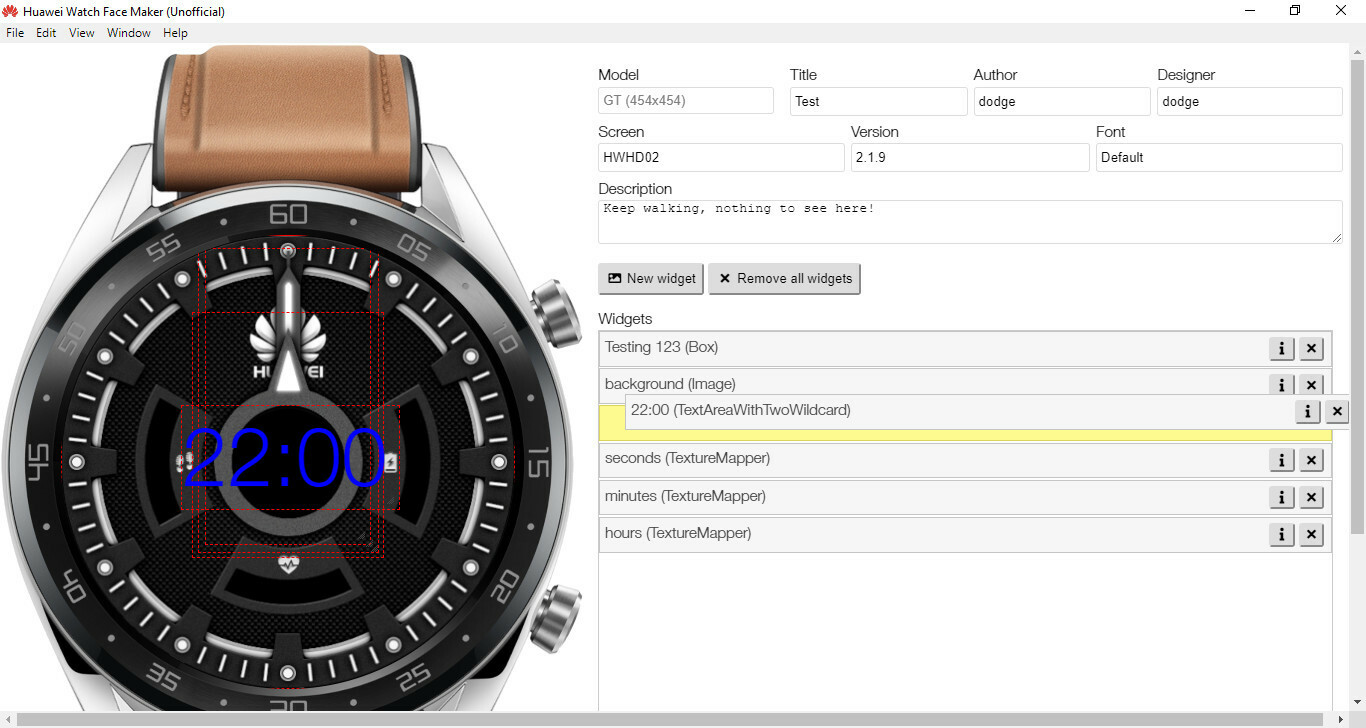Click the horizontal scrollbar at bottom
The height and width of the screenshot is (728, 1366).
pos(670,720)
